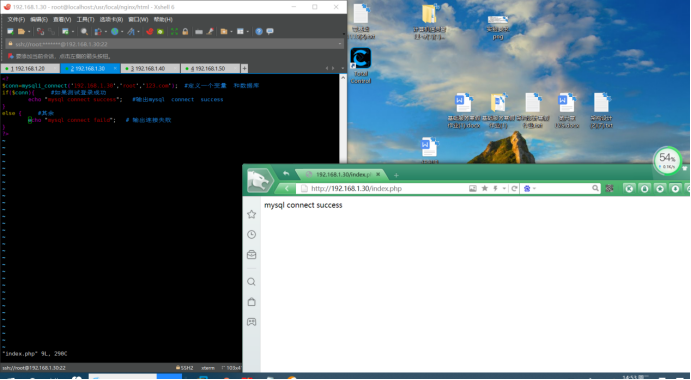Viewport: 691px width, 380px height.
Task: Open the shopping bag icon in browser sidebar
Action: point(252,302)
